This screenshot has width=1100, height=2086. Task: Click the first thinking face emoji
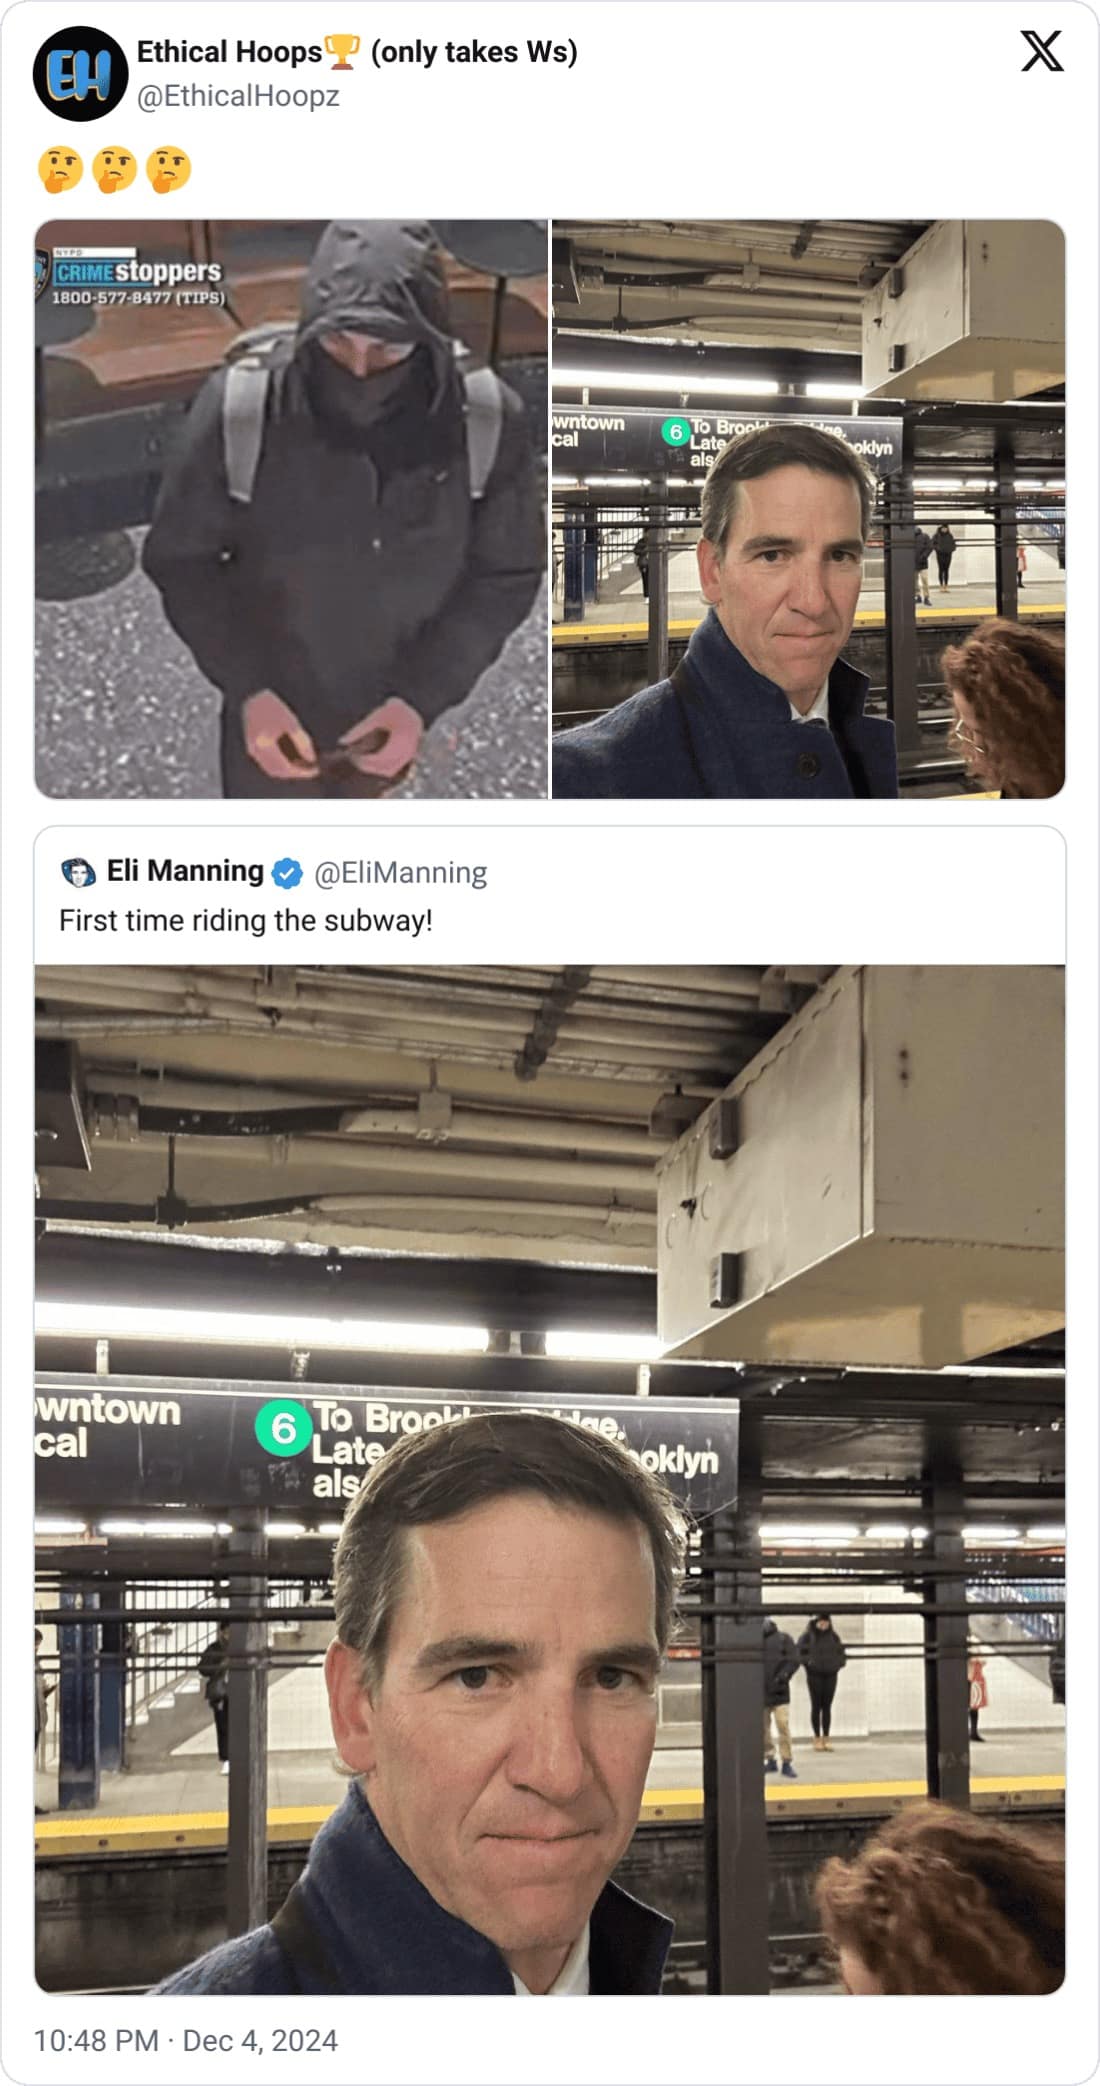click(60, 169)
